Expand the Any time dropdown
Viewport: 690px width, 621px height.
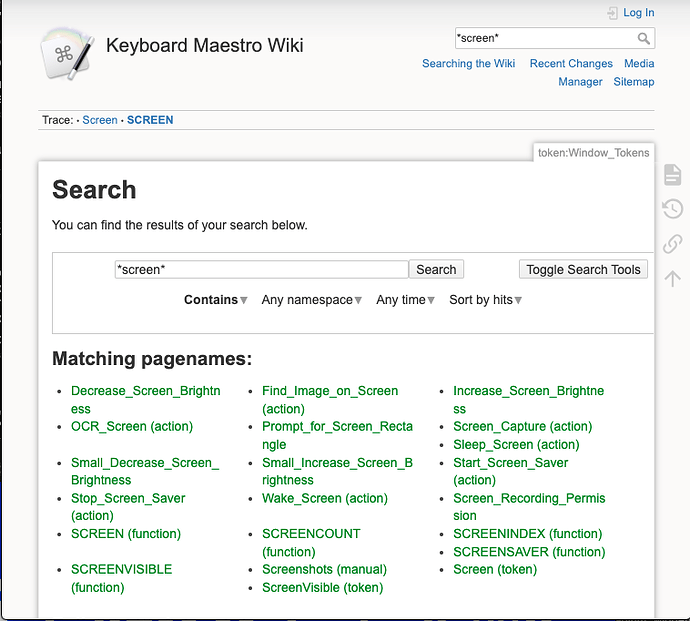(x=405, y=300)
